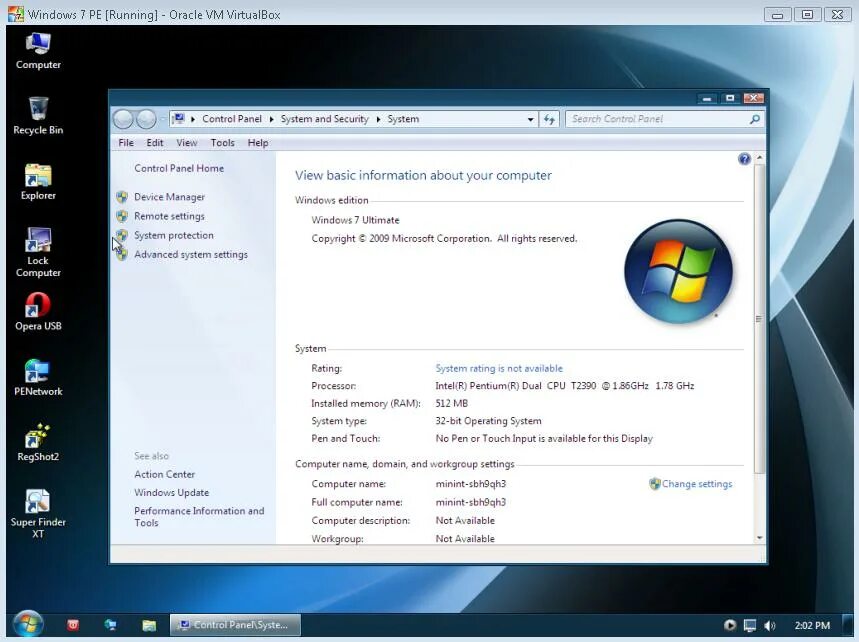Viewport: 859px width, 642px height.
Task: Expand the arrow after System and Security
Action: pos(378,119)
